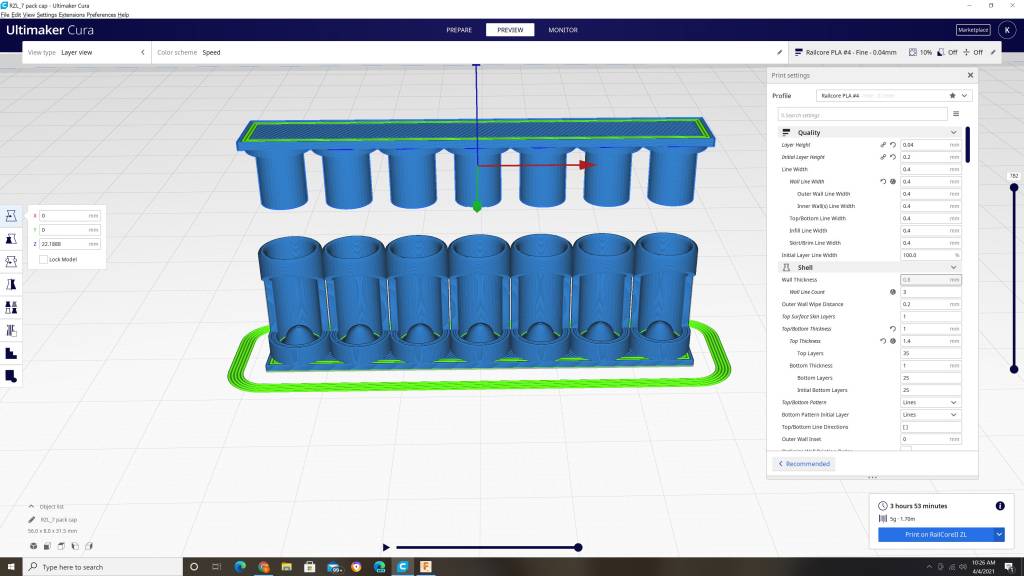This screenshot has width=1024, height=576.
Task: Open the Top/Bottom Pattern dropdown
Action: 931,402
